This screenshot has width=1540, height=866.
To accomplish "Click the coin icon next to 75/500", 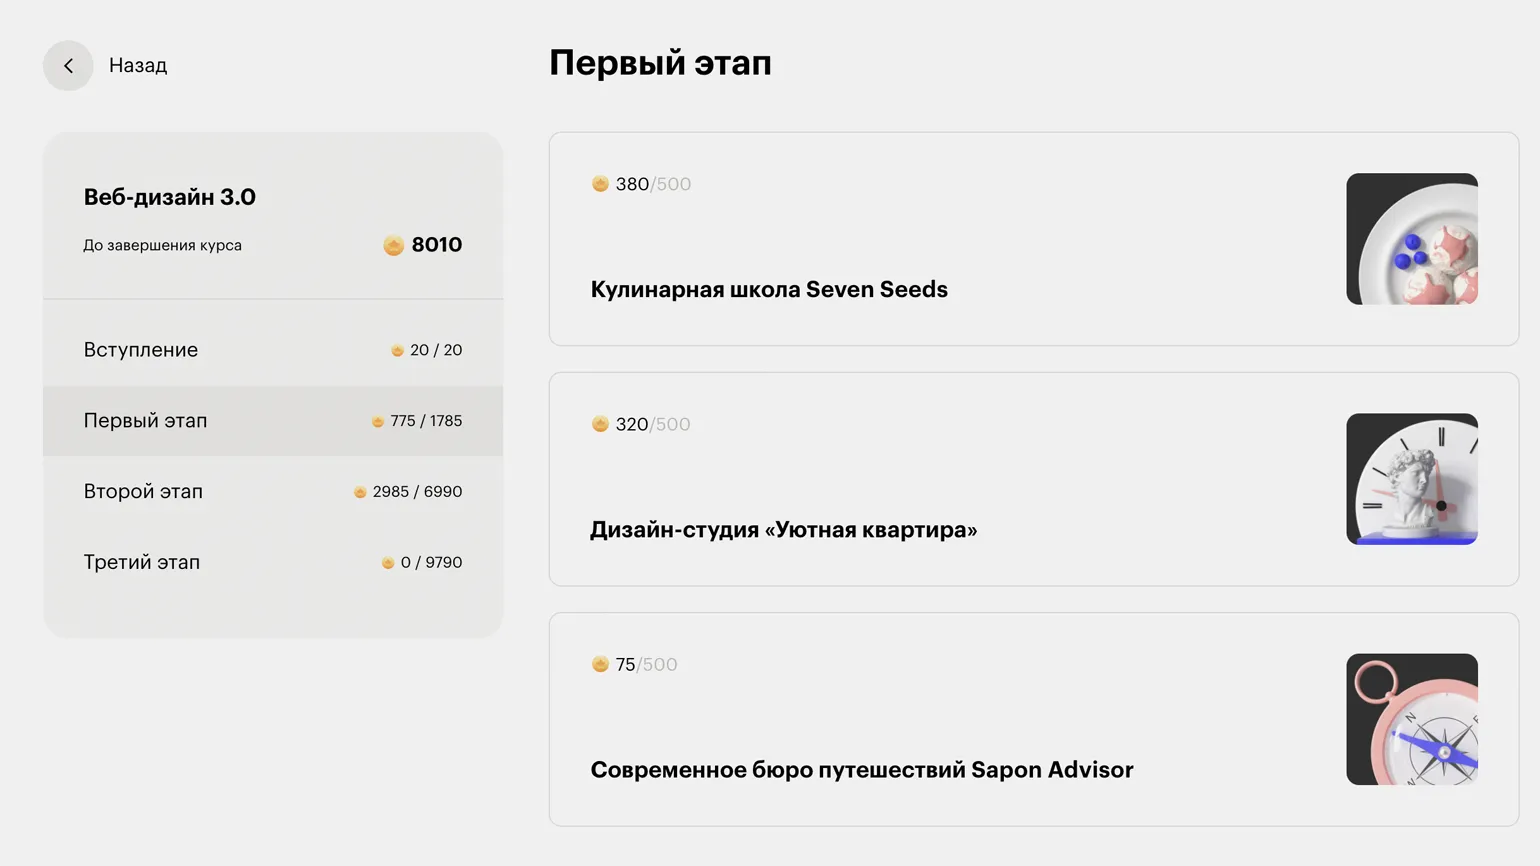I will [x=600, y=664].
